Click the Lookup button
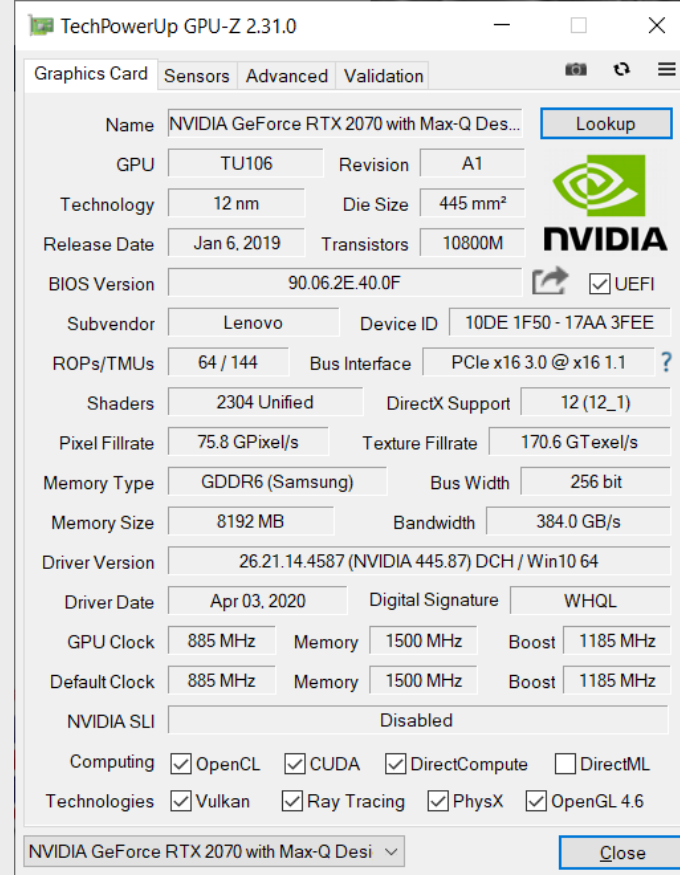 606,123
